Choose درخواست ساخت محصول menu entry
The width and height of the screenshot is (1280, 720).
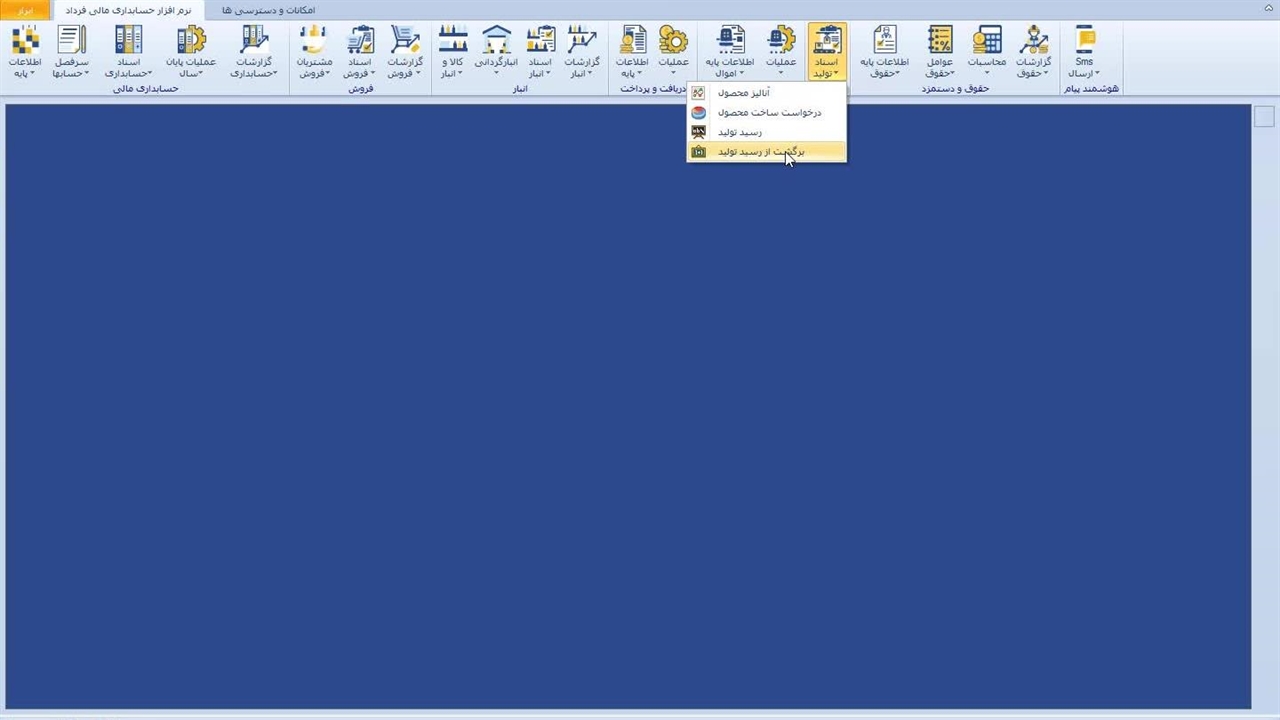coord(768,113)
